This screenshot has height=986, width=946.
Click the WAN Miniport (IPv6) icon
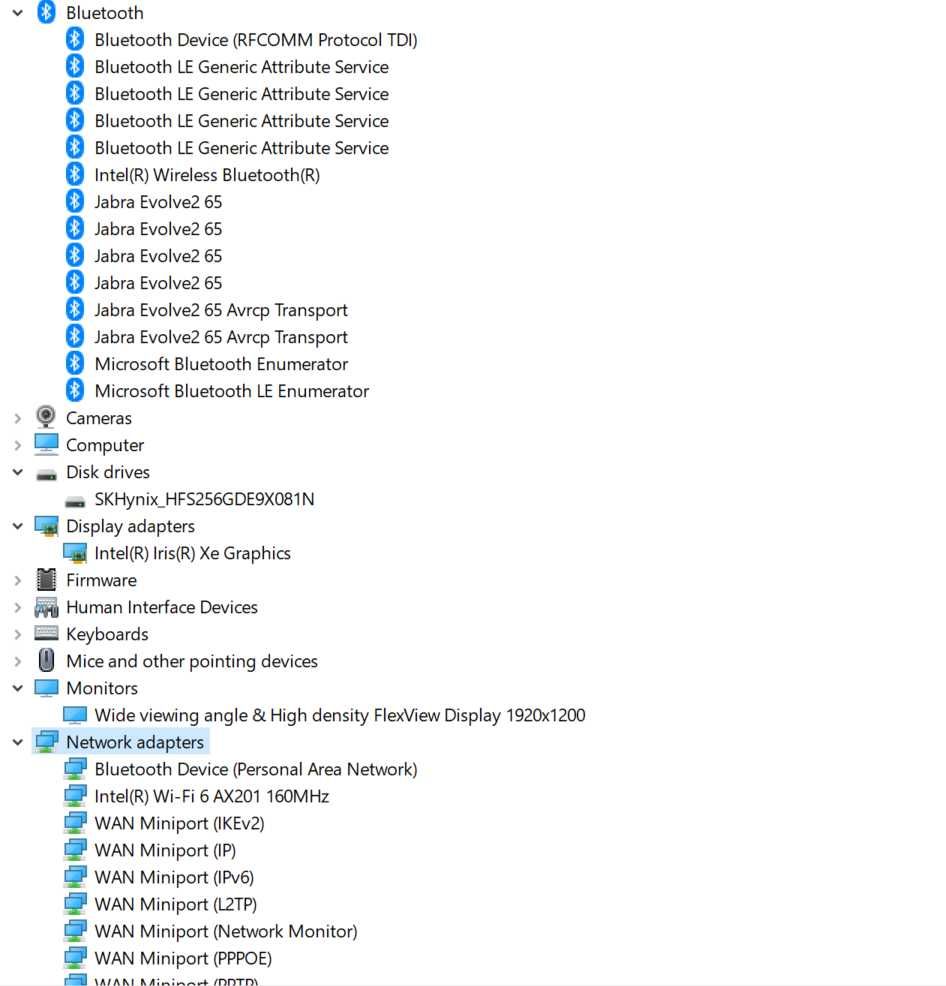(75, 877)
